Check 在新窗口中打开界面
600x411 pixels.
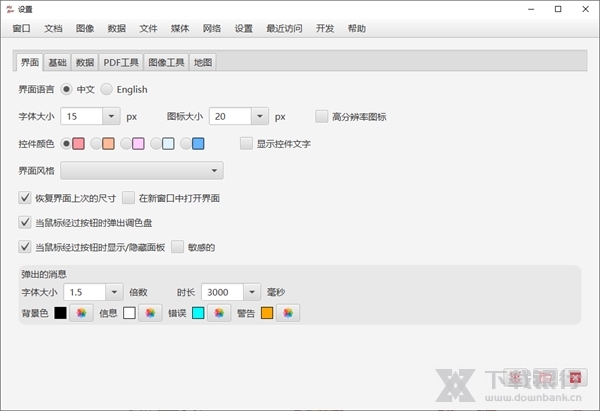point(128,198)
